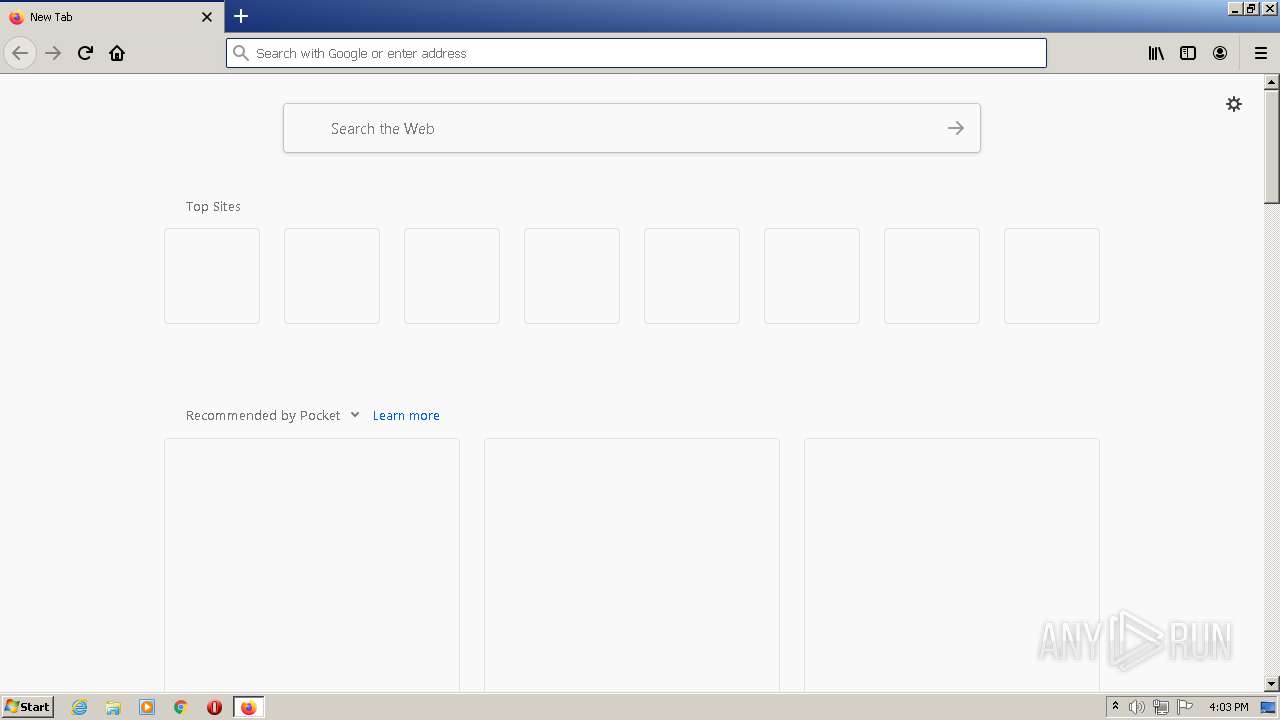
Task: Click the Top Sites heading
Action: point(213,206)
